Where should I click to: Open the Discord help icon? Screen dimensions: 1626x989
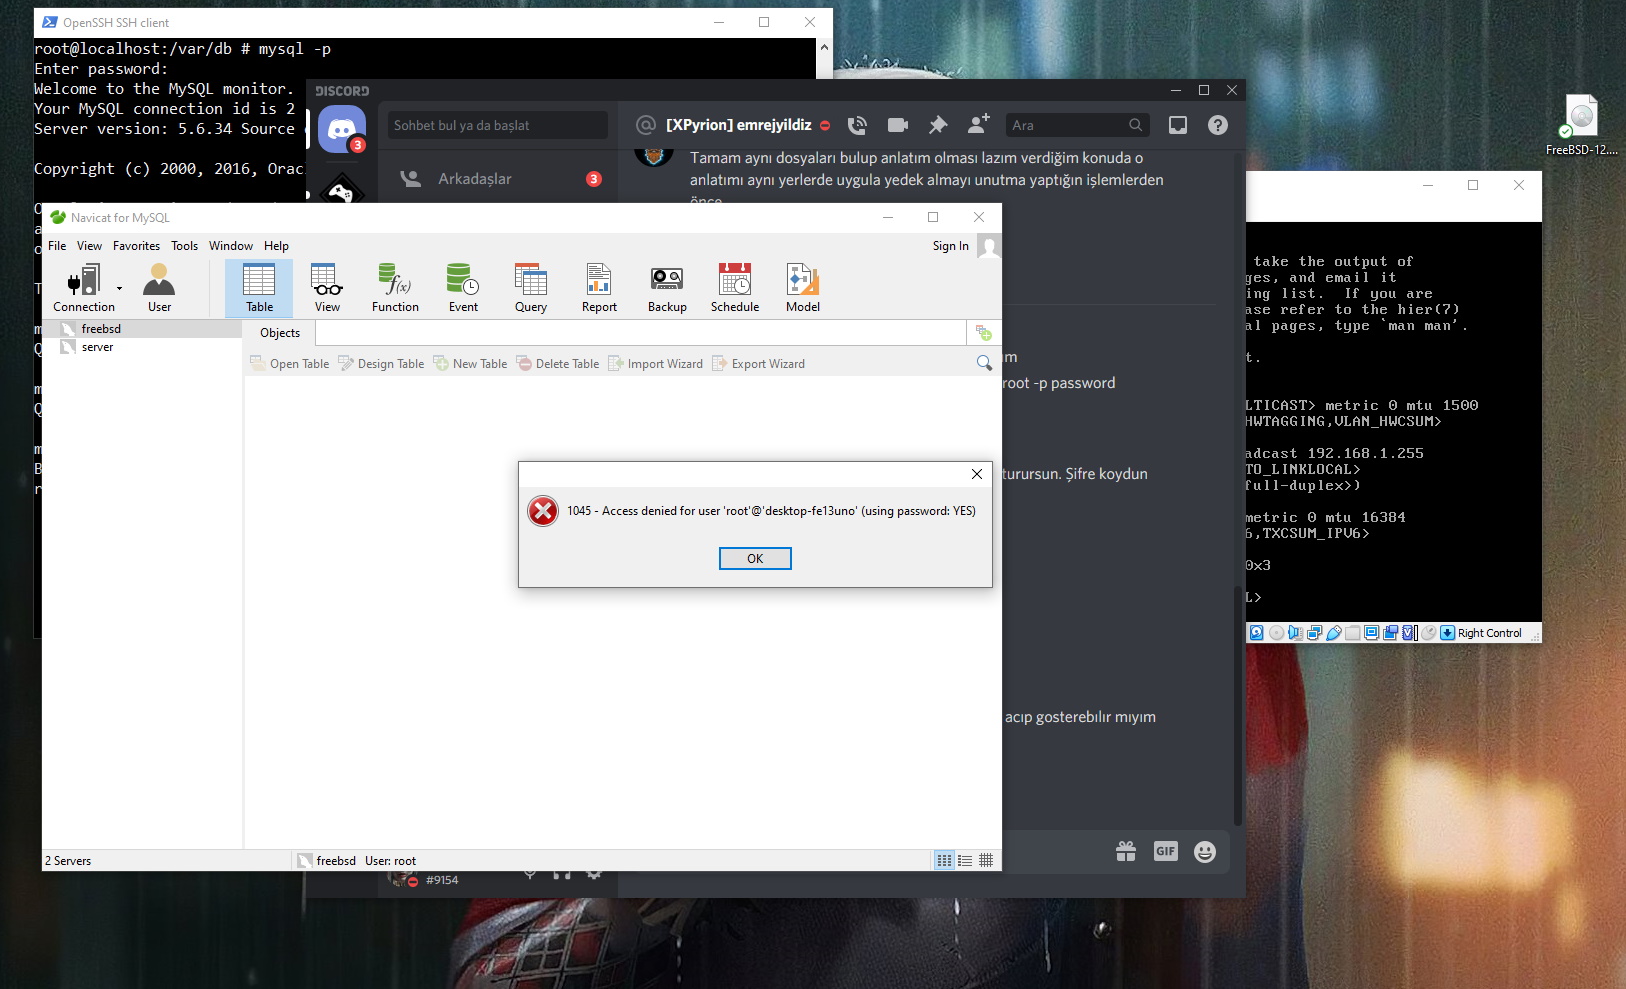click(x=1217, y=125)
